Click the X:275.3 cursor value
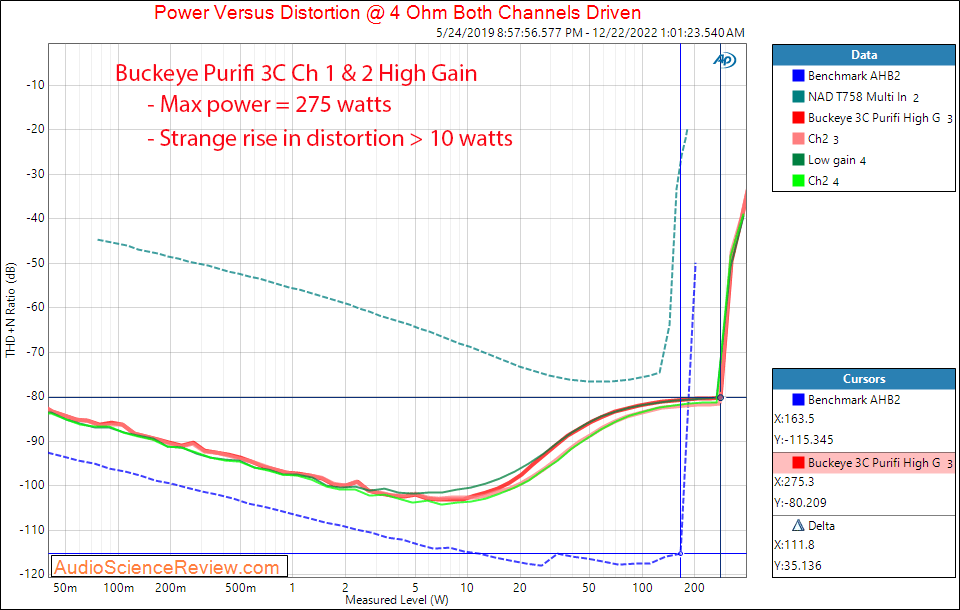The width and height of the screenshot is (960, 610). 794,482
